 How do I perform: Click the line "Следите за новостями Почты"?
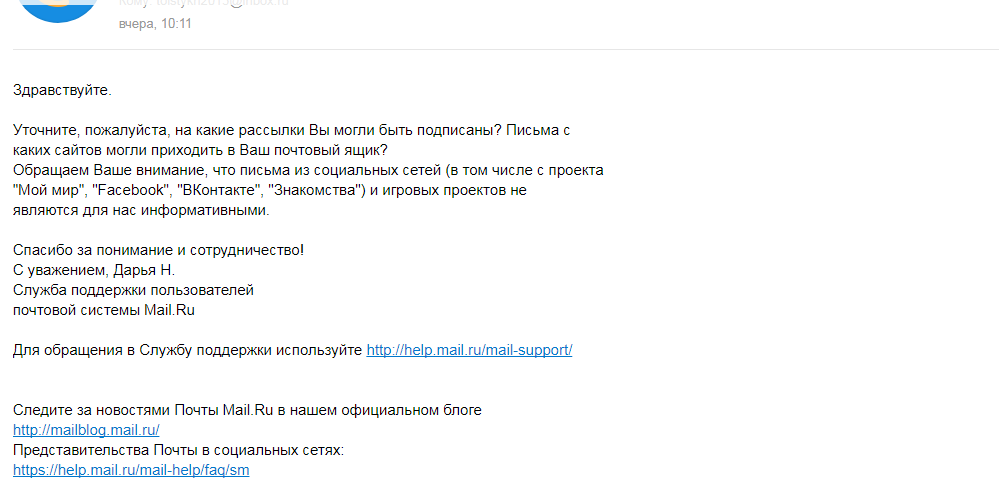pos(247,410)
